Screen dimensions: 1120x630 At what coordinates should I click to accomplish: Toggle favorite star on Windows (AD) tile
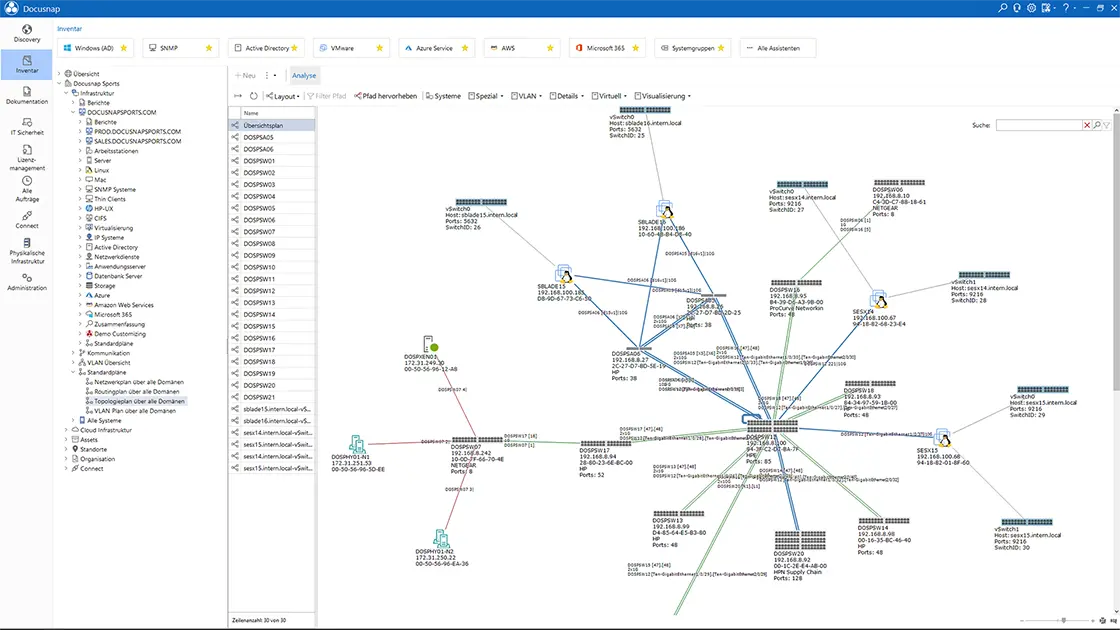[124, 48]
